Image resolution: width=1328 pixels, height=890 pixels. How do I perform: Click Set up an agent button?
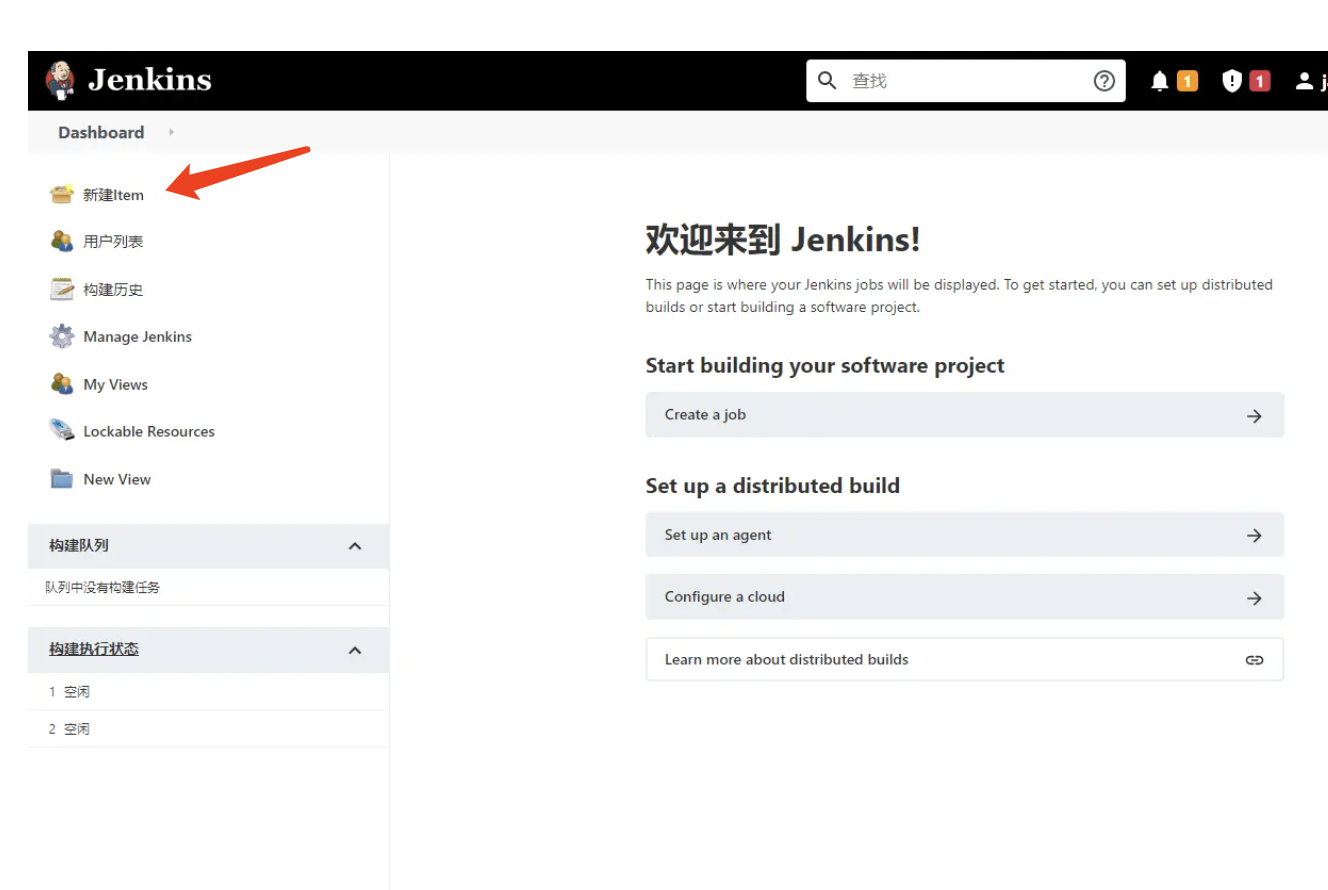[965, 535]
